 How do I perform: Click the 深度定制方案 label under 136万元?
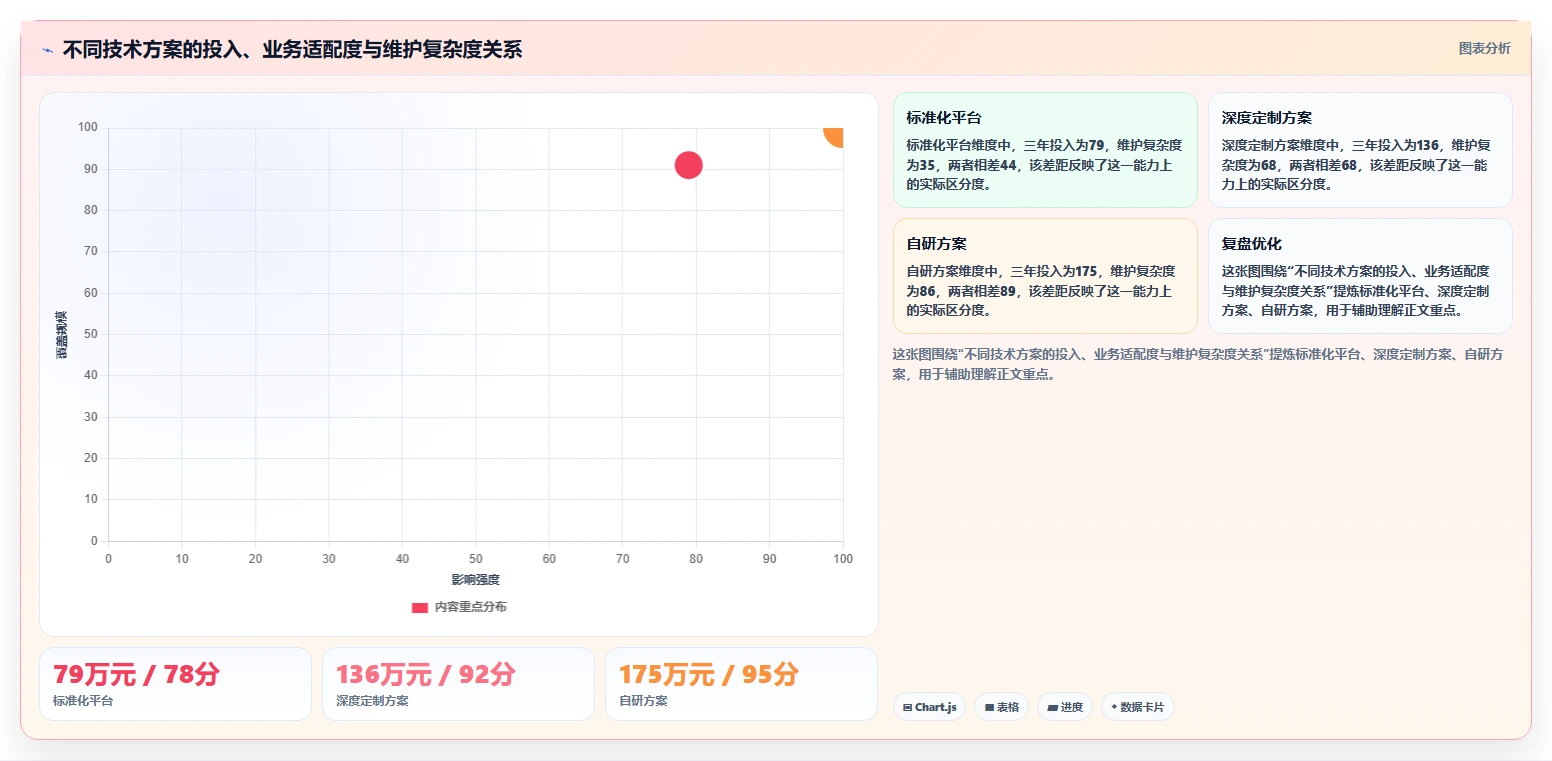point(372,701)
